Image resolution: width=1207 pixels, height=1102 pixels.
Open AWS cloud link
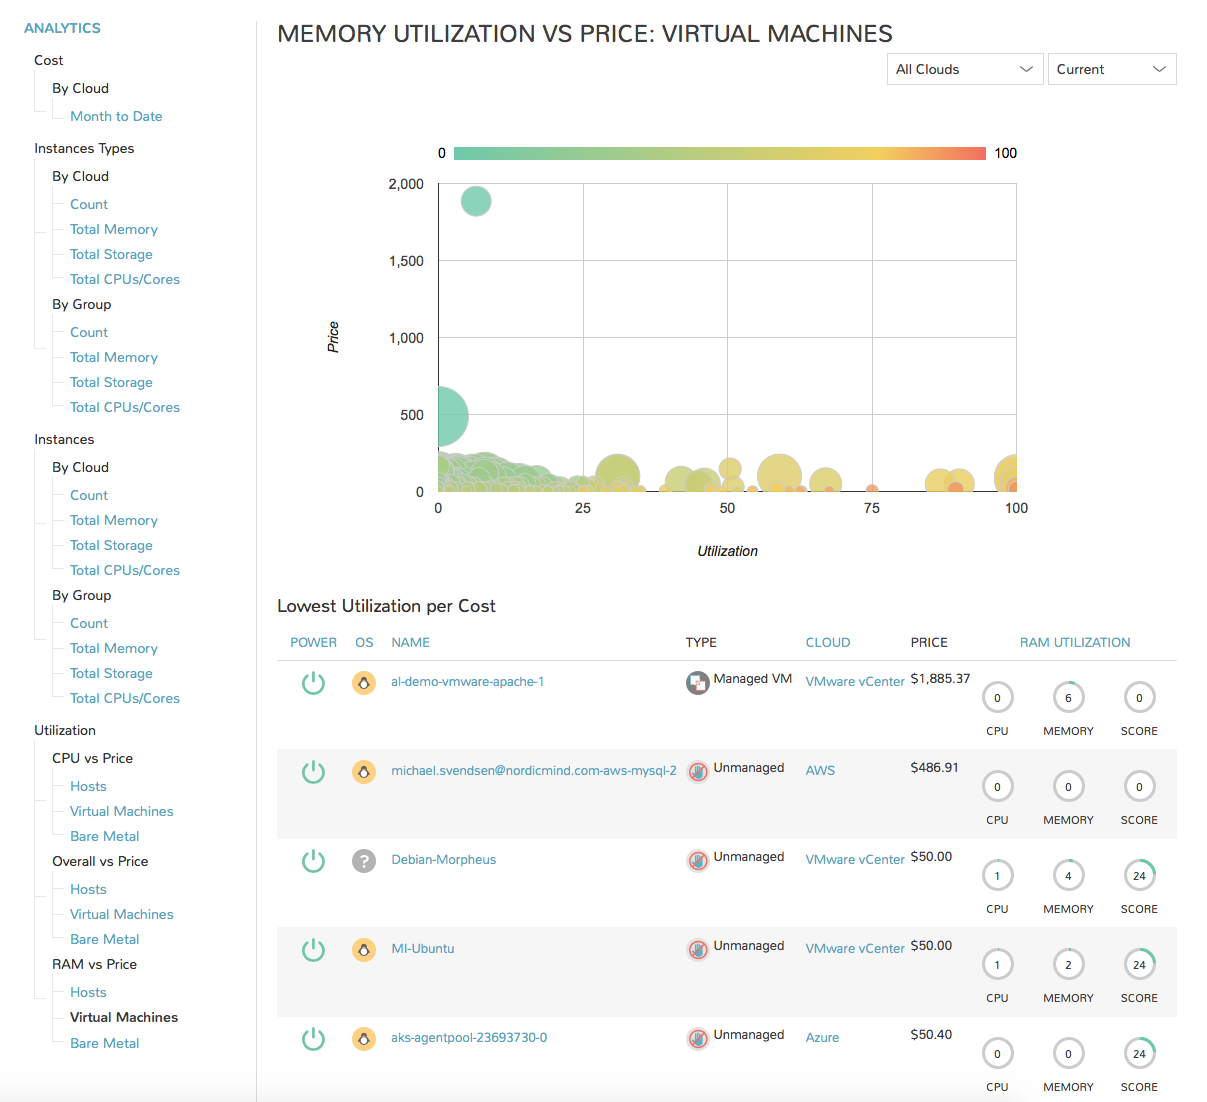(x=820, y=771)
